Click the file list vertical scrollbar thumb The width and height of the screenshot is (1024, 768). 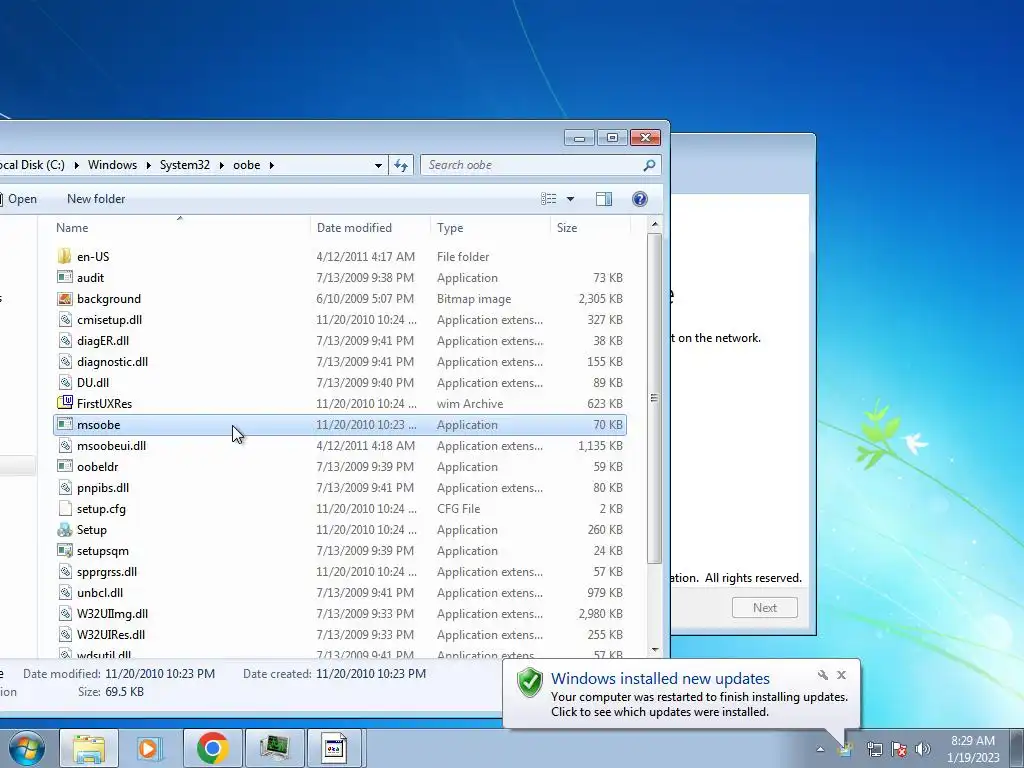tap(654, 398)
